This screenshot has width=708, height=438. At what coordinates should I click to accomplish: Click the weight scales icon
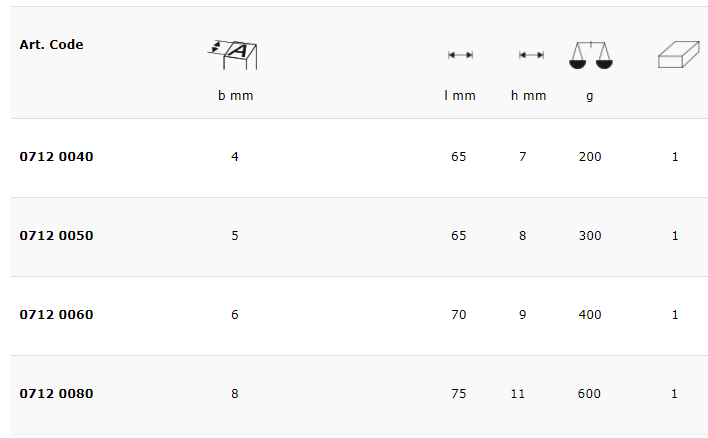point(590,55)
